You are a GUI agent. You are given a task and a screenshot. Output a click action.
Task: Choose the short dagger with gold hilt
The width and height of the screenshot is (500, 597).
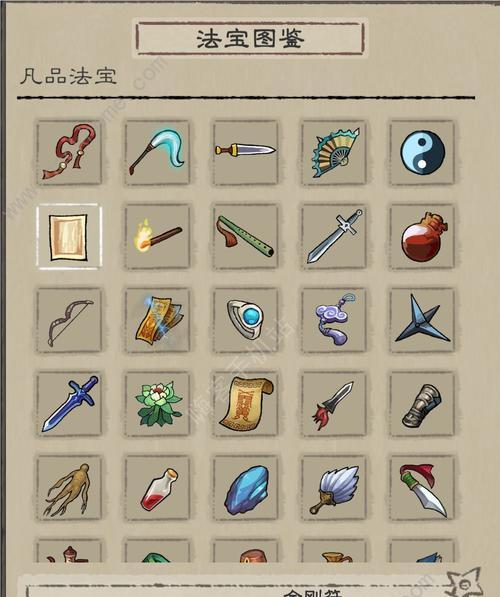coord(246,152)
